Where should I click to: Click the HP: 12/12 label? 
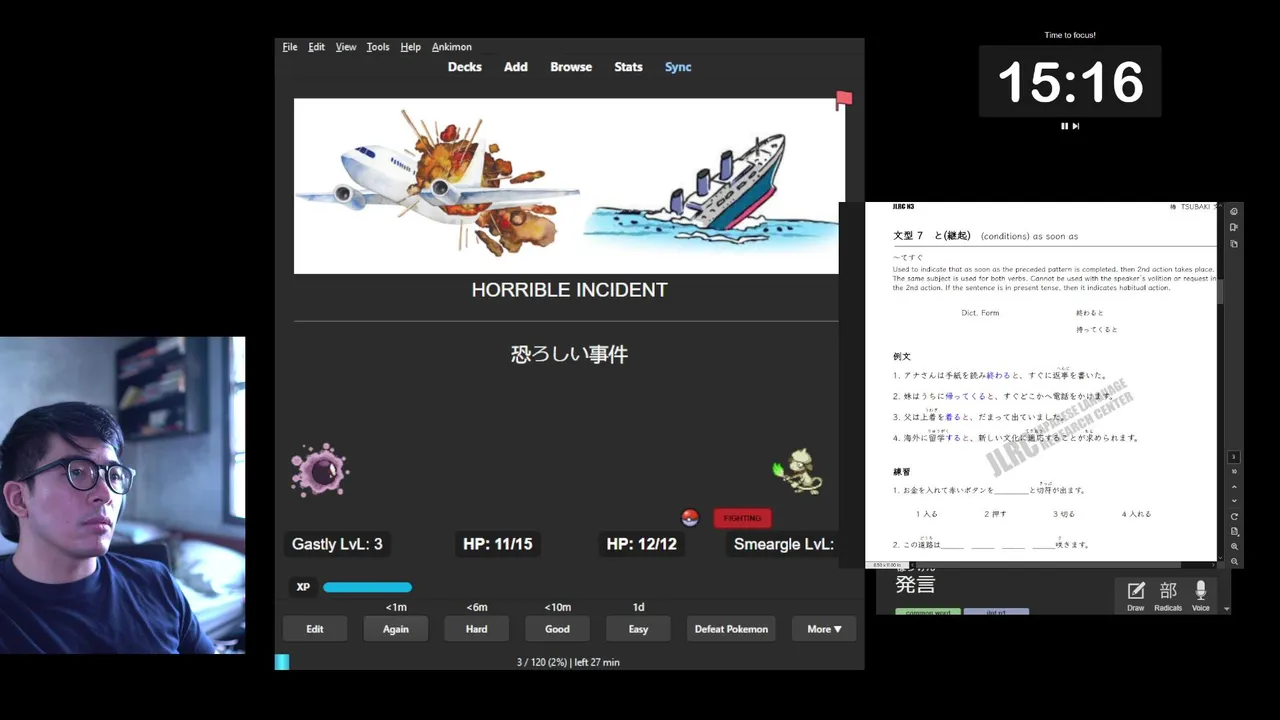[x=642, y=544]
